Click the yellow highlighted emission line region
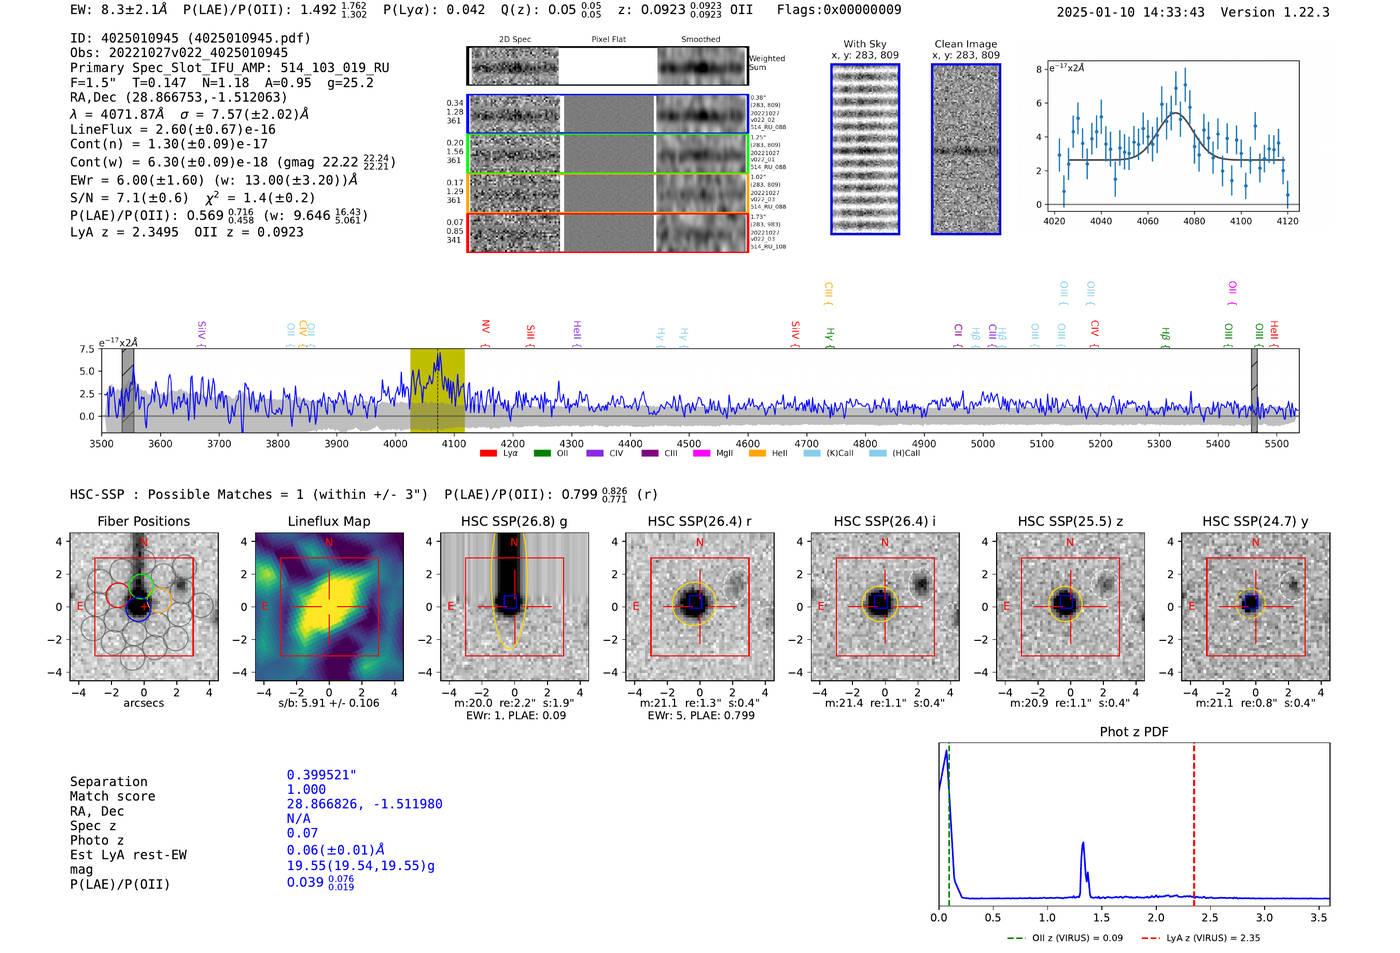This screenshot has width=1400, height=953. click(x=437, y=391)
